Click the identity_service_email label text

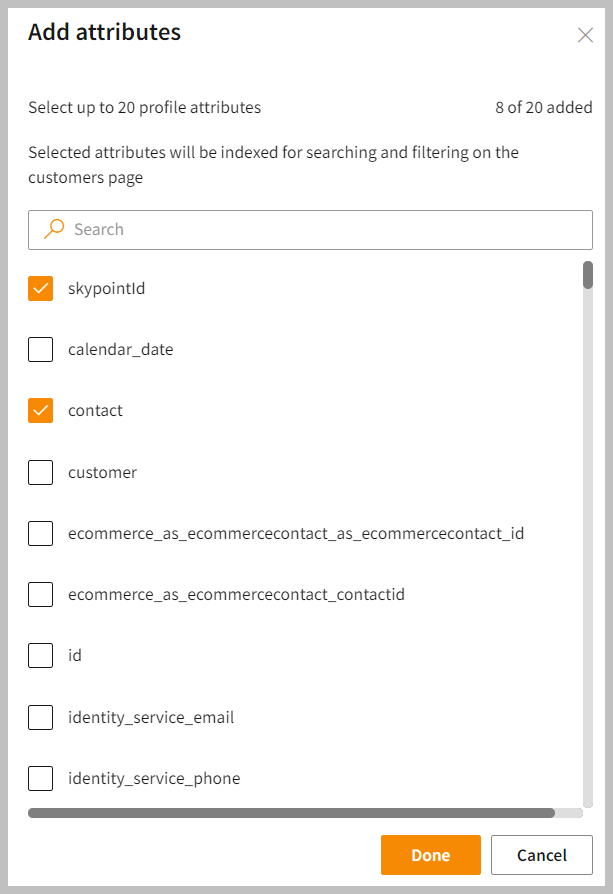151,717
